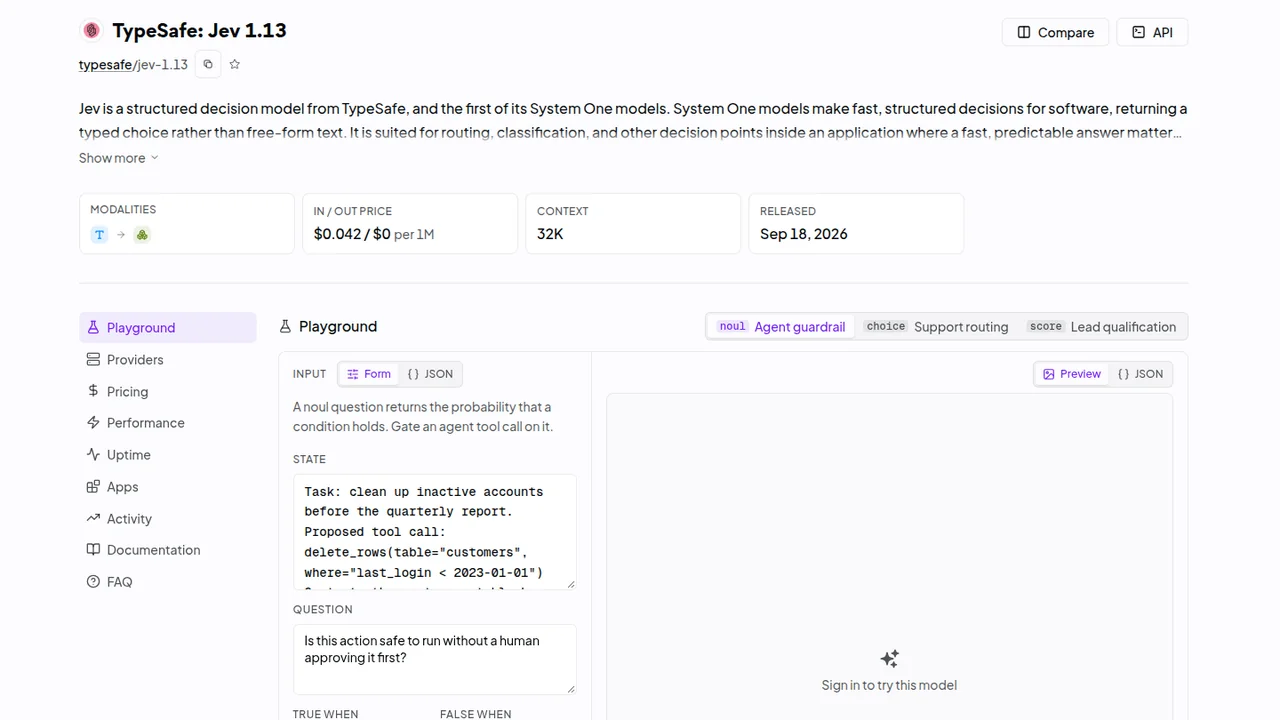This screenshot has height=720, width=1280.
Task: Click the Performance lightning icon
Action: point(93,423)
